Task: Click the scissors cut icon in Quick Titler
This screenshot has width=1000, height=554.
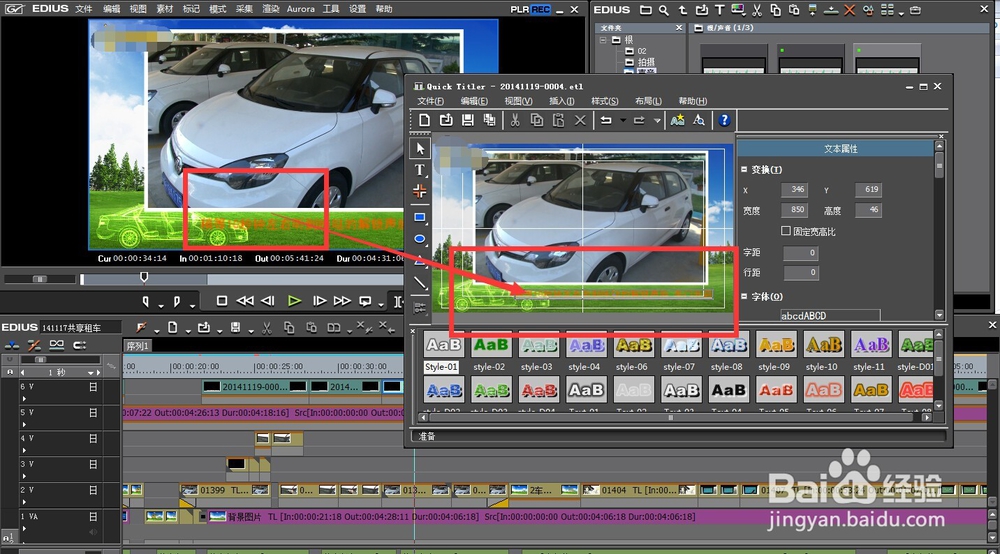Action: [515, 120]
